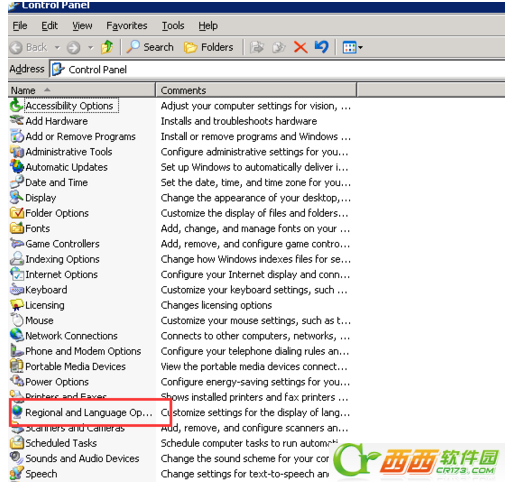This screenshot has width=505, height=482.
Task: Select the Date and Time icon
Action: tap(17, 182)
